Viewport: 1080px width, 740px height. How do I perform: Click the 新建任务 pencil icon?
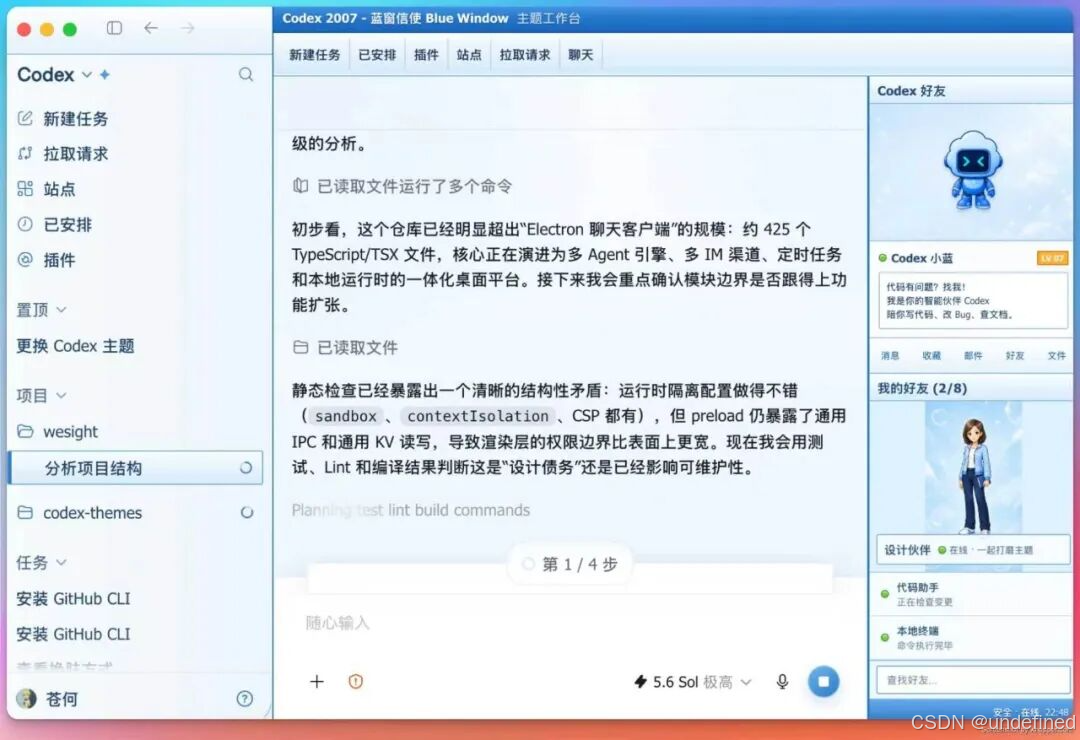pos(25,118)
